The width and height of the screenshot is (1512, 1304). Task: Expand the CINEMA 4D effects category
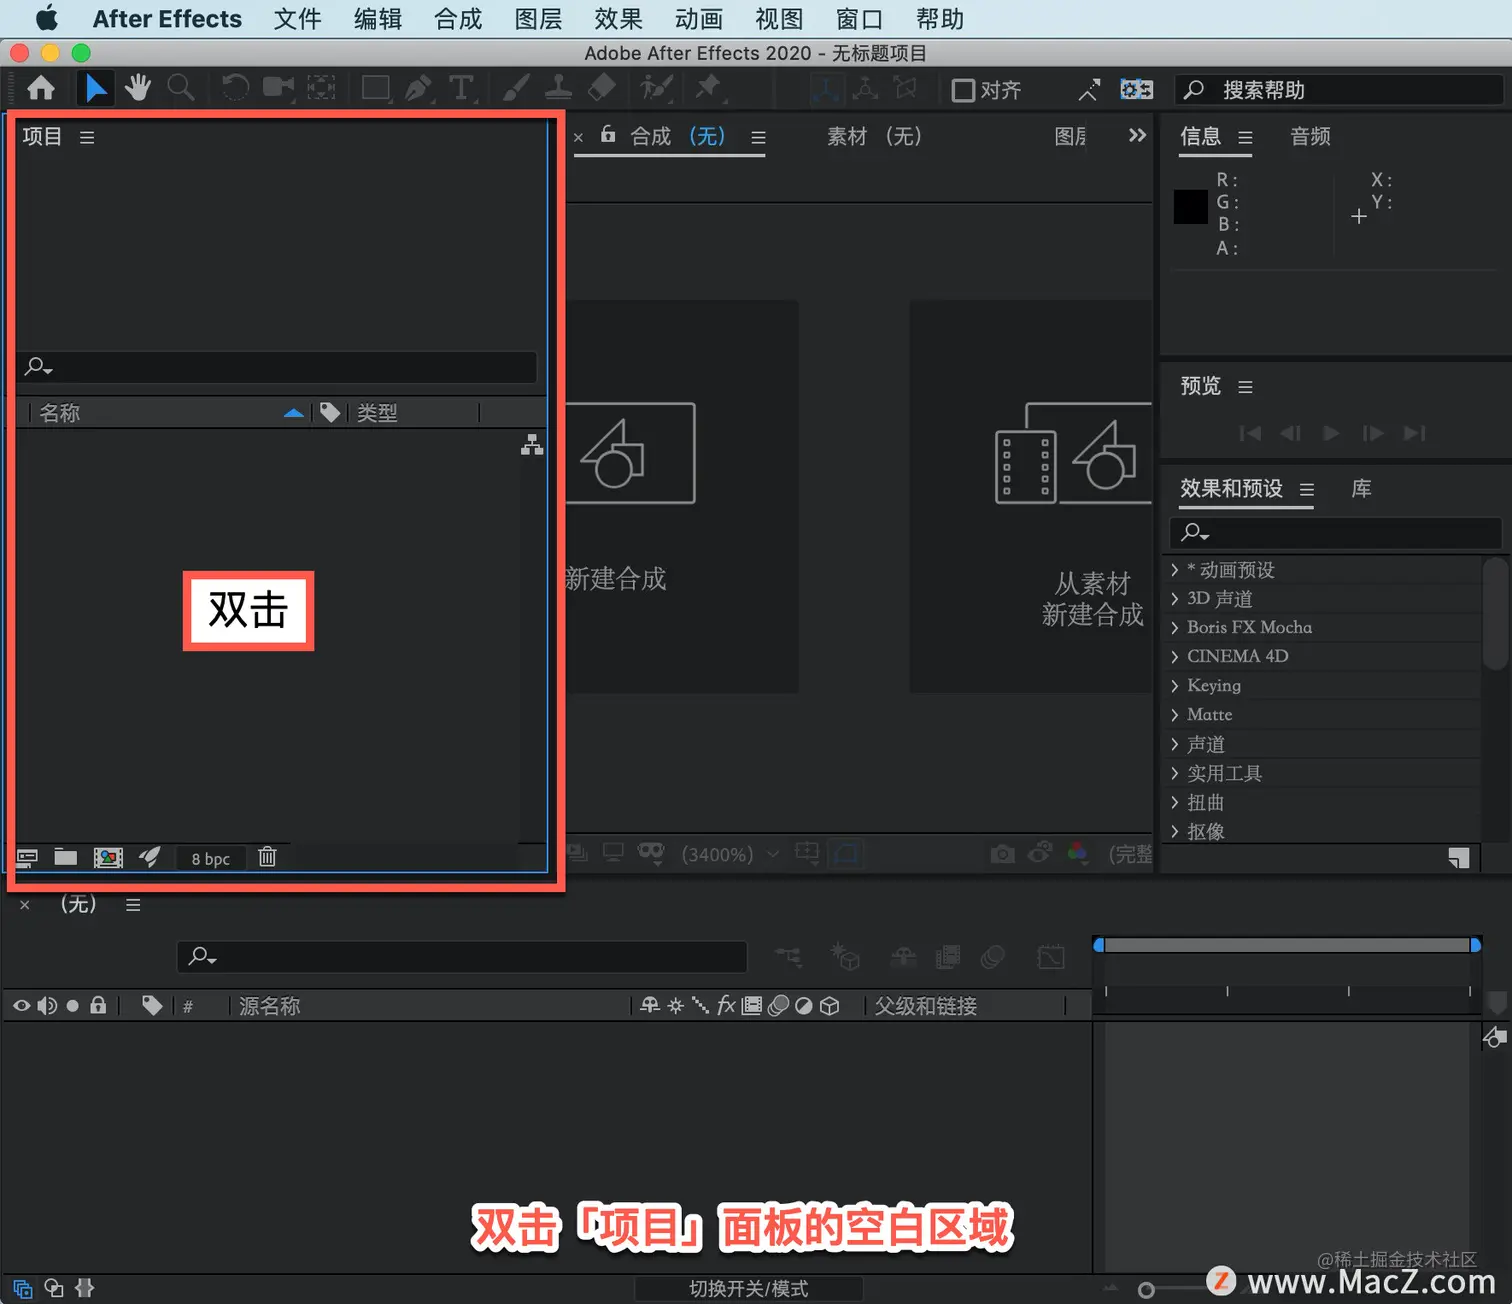[1174, 657]
